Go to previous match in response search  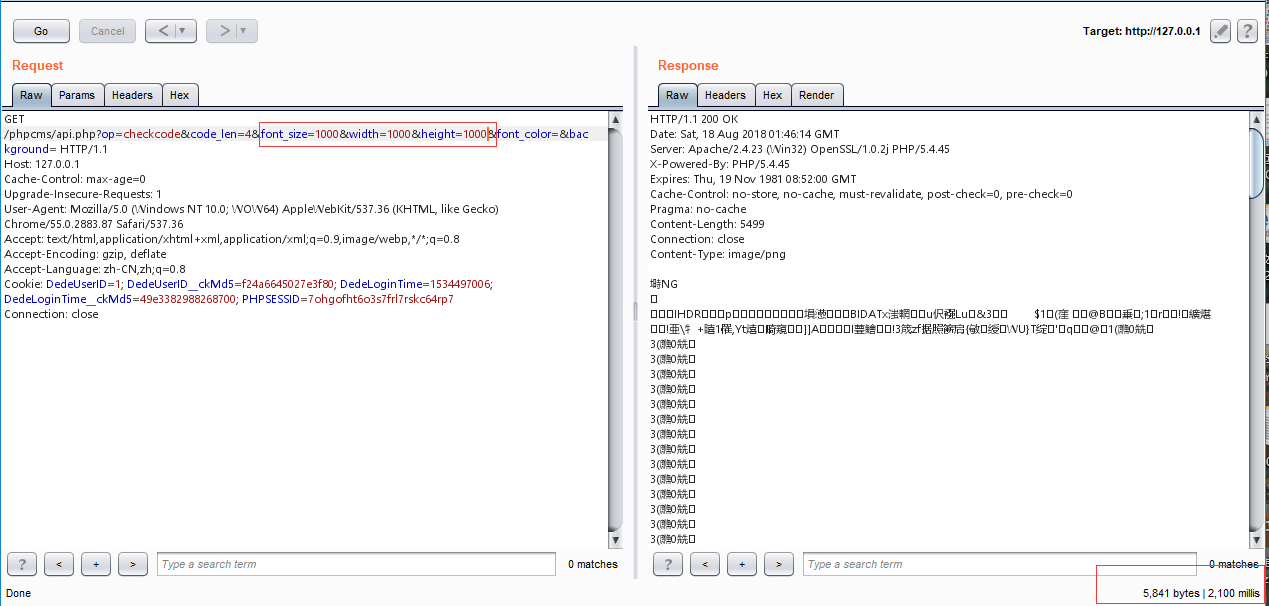tap(705, 564)
